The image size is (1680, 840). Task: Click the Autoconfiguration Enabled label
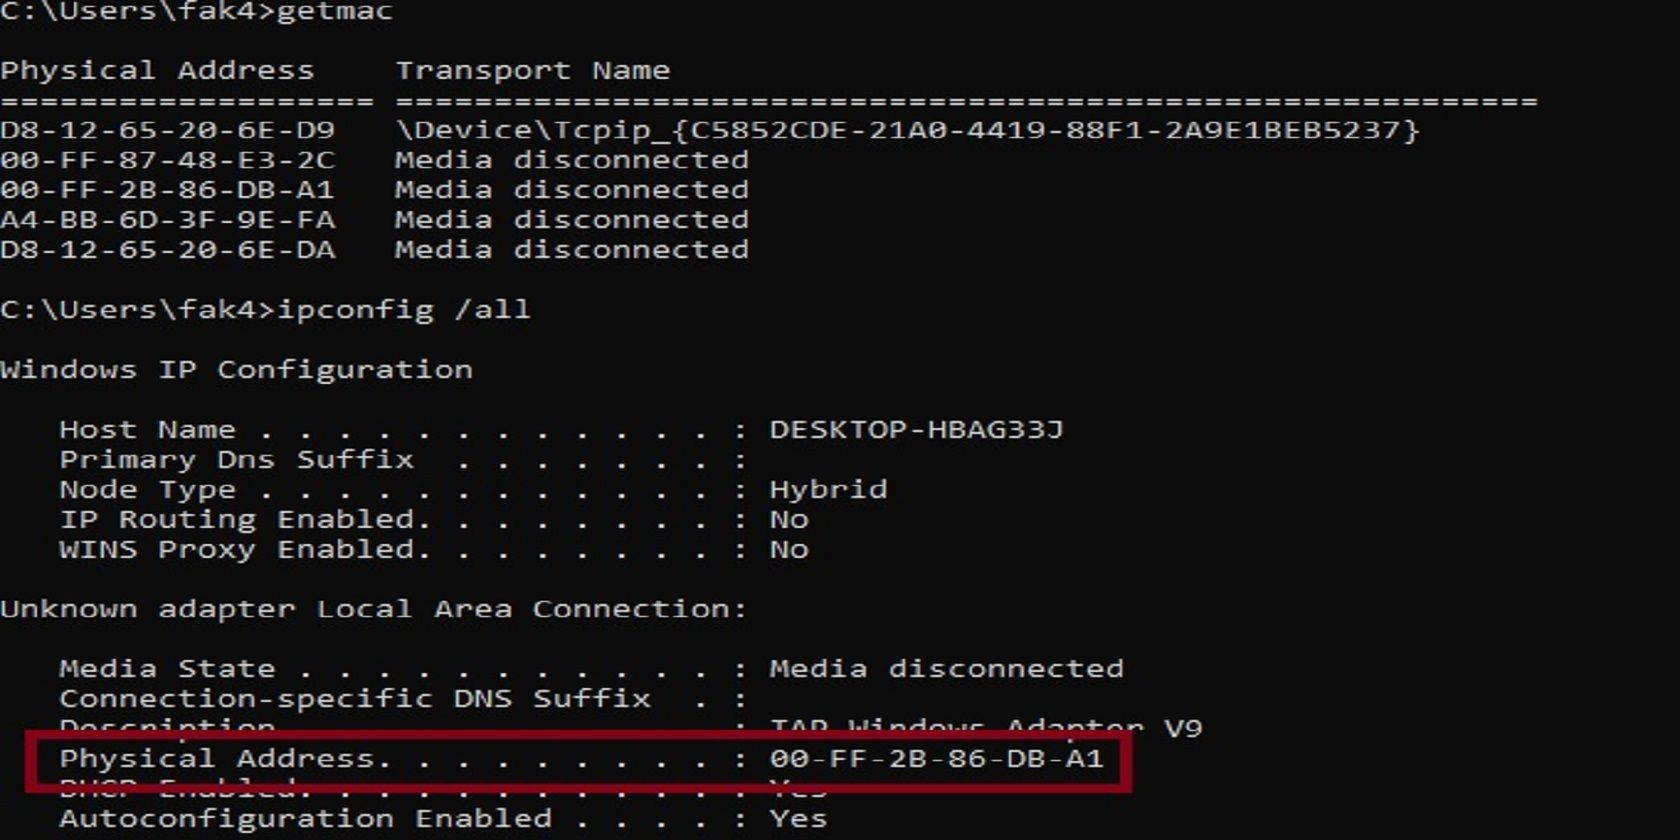(x=305, y=819)
